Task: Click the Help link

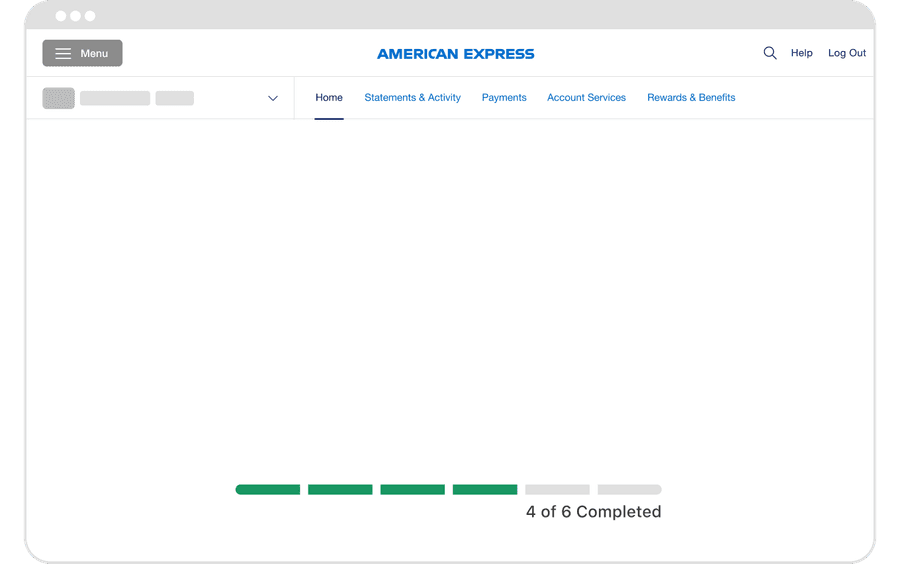Action: pos(801,53)
